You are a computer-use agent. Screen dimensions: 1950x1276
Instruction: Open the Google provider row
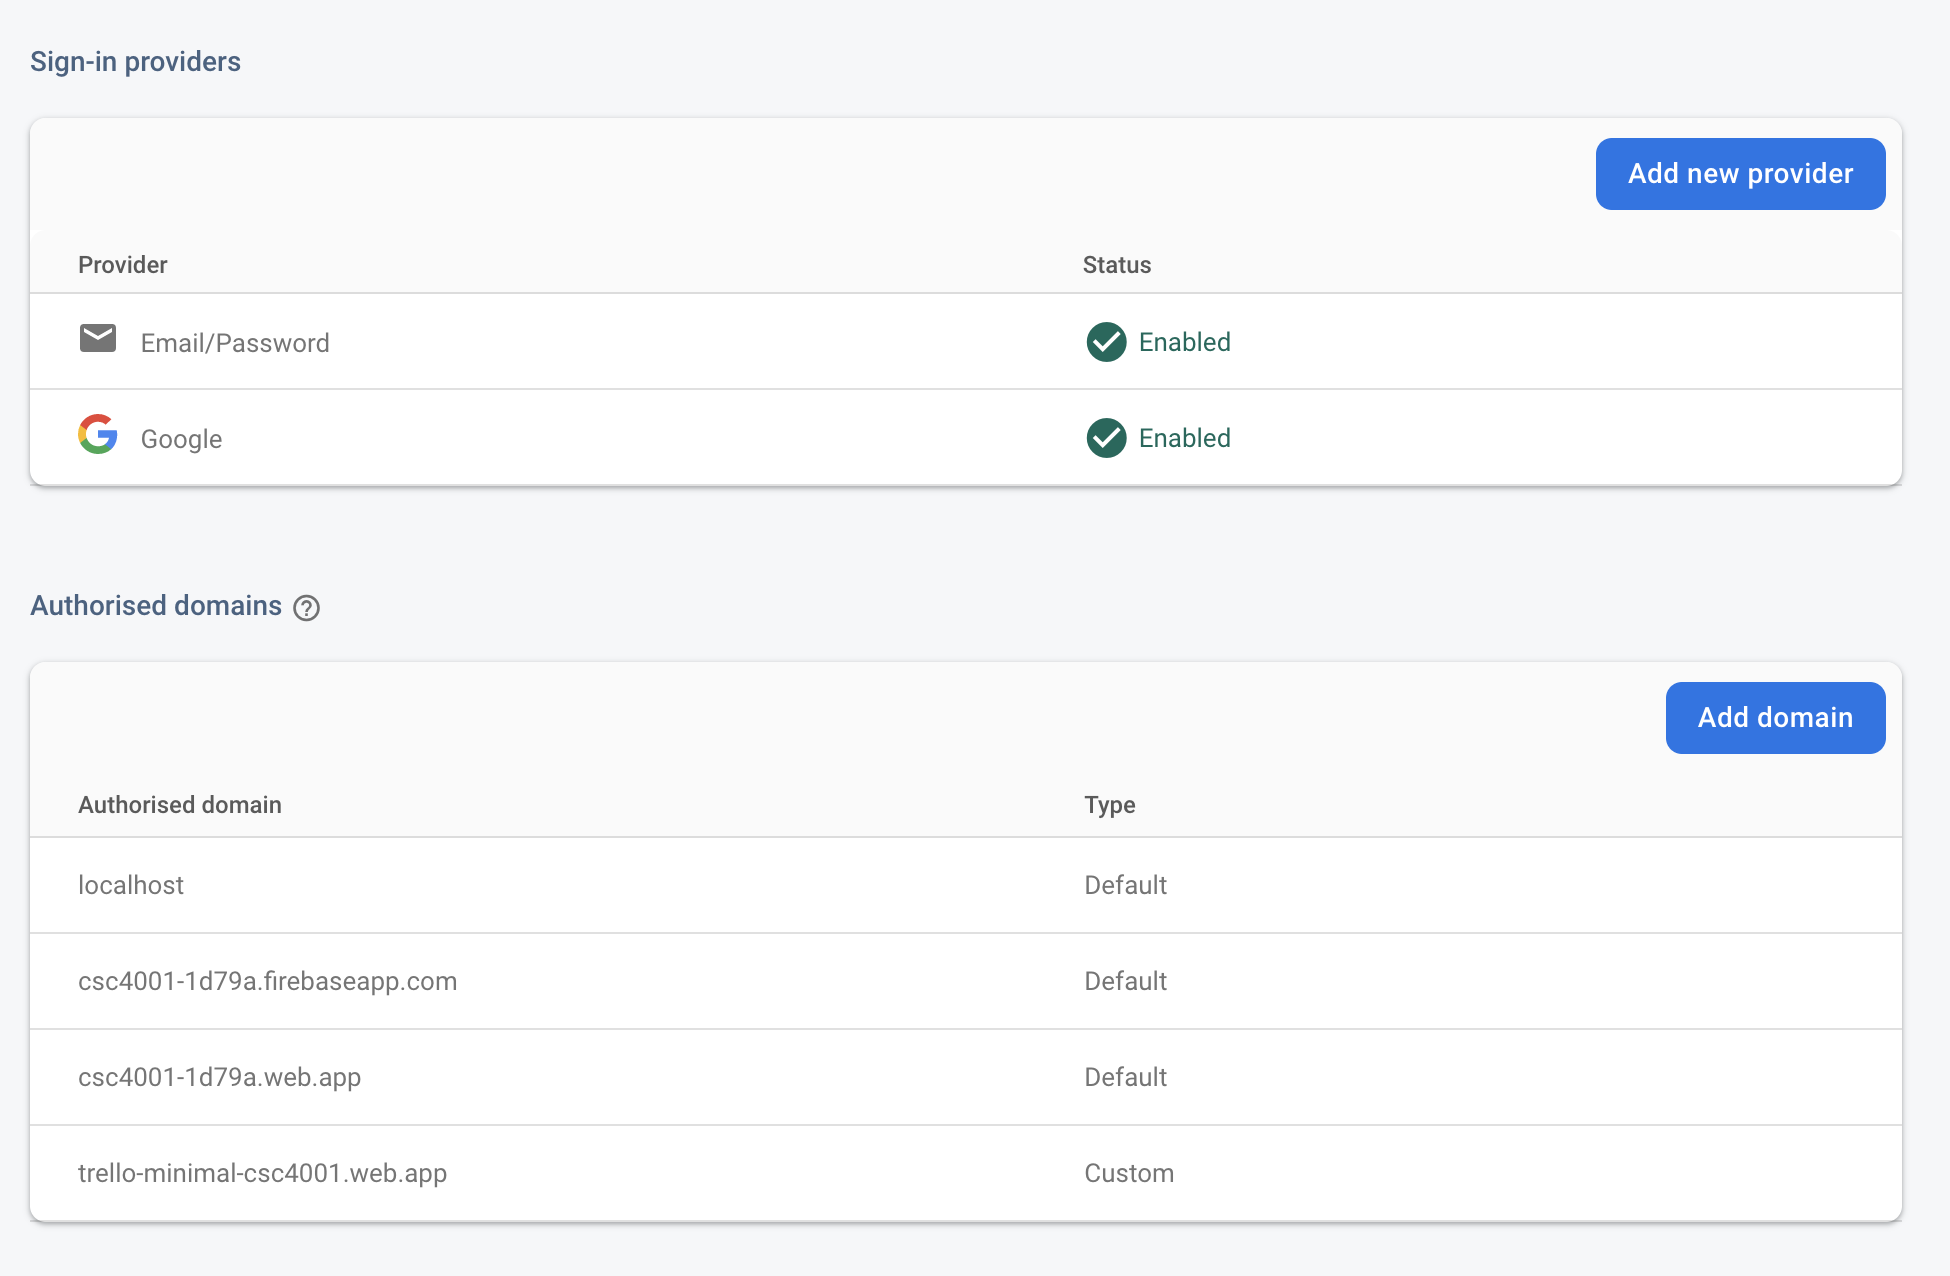click(x=181, y=439)
